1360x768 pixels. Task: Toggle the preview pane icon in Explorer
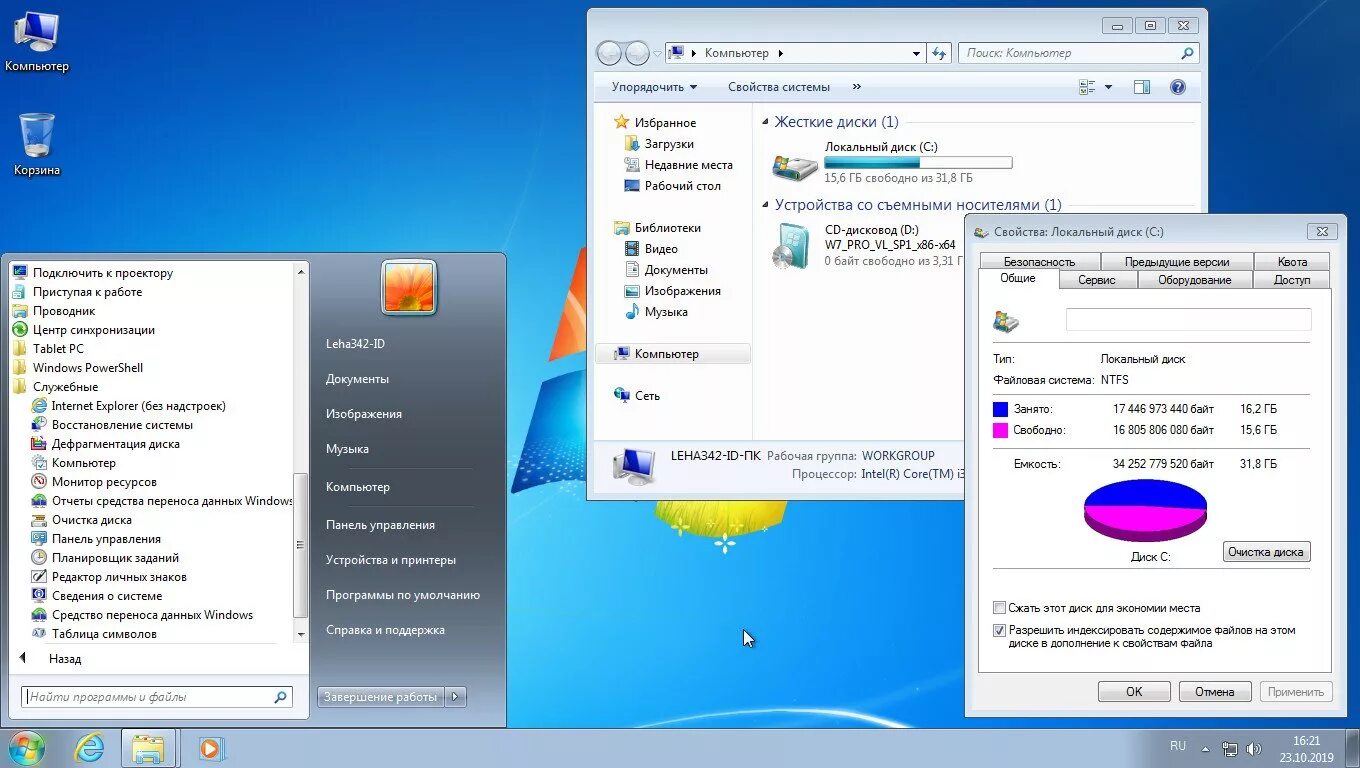click(1142, 87)
